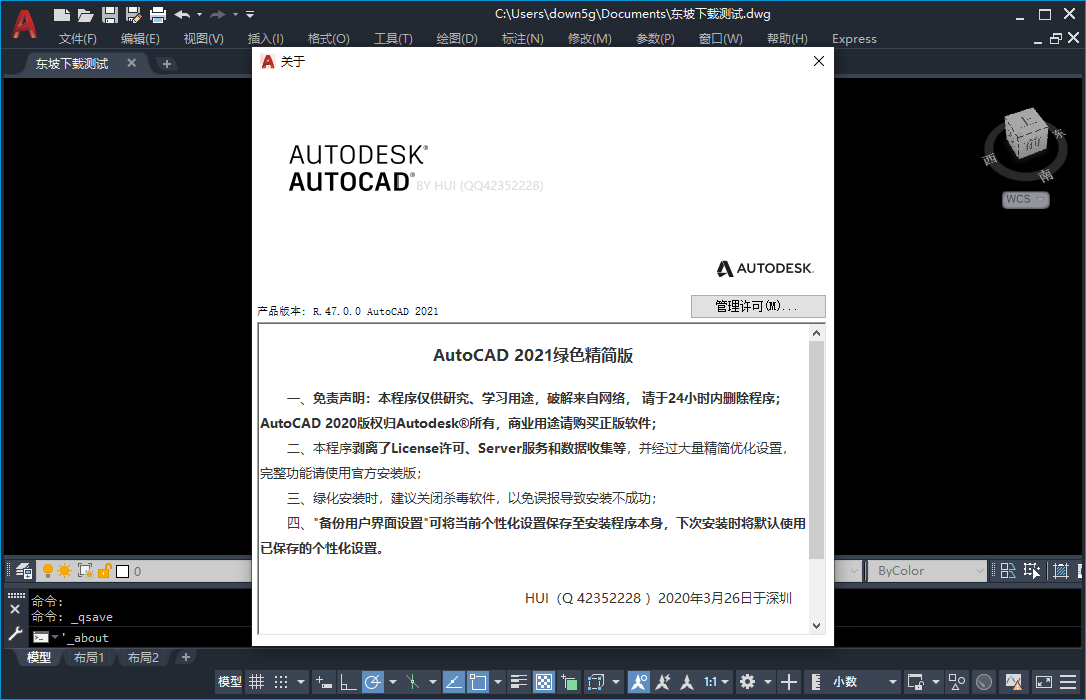1086x700 pixels.
Task: Click the Save icon in quick access toolbar
Action: coord(108,14)
